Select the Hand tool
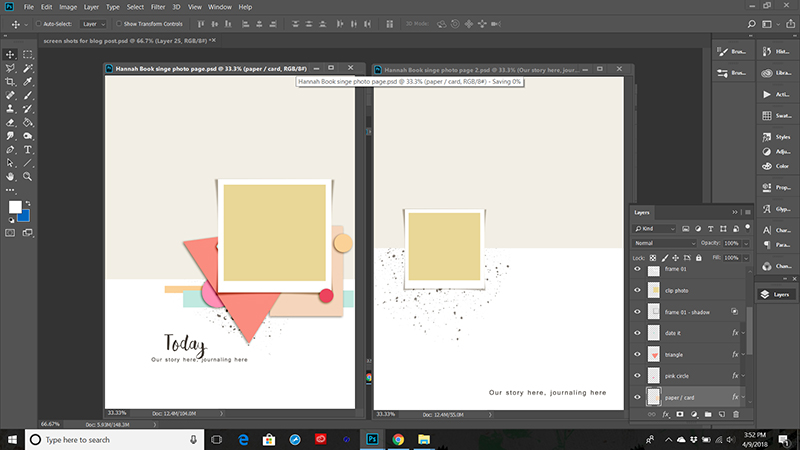 click(x=10, y=177)
